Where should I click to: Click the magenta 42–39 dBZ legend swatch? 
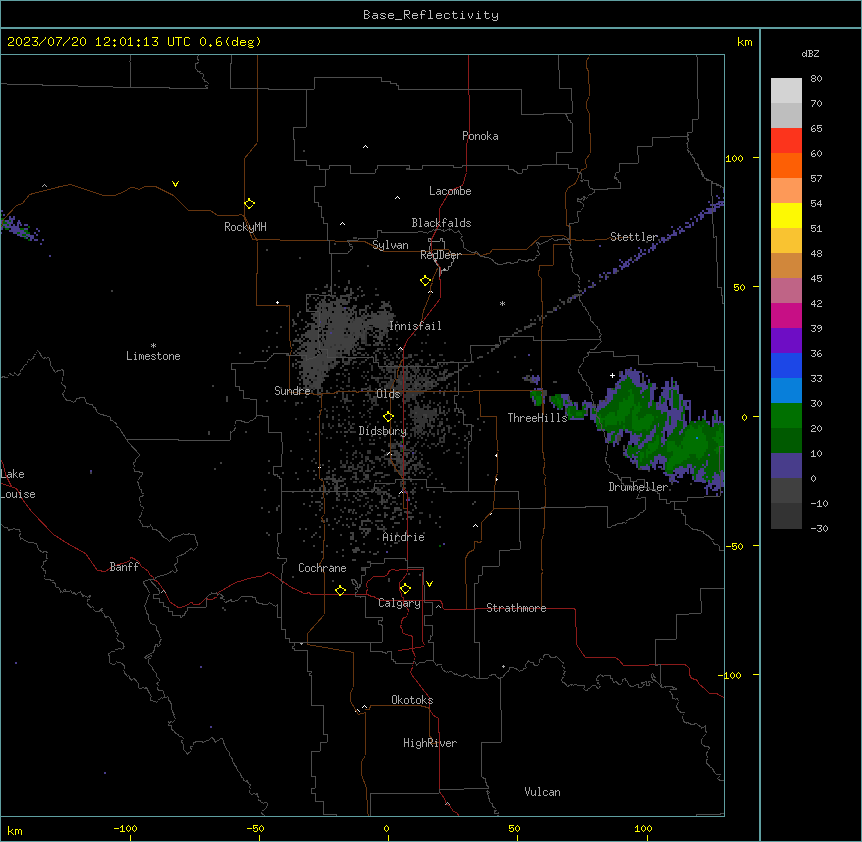(786, 315)
